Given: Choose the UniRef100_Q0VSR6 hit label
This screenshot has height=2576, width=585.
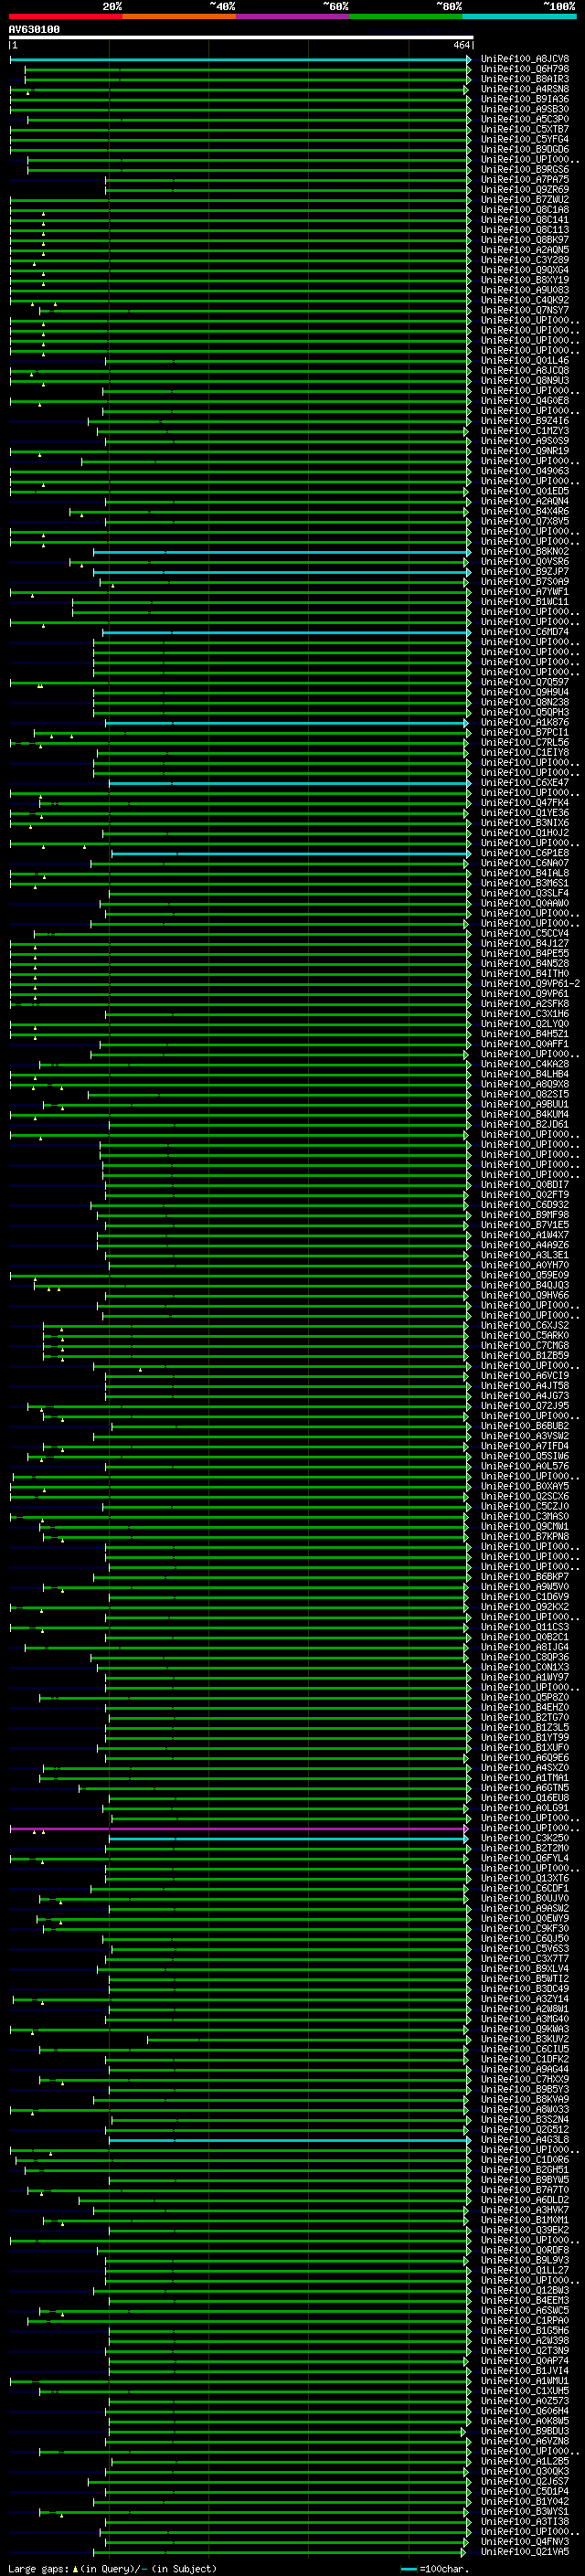Looking at the screenshot, I should 524,562.
